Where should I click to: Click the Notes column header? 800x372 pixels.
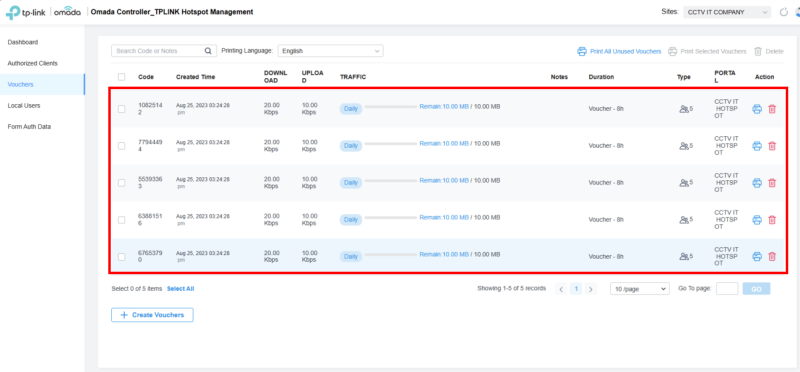pyautogui.click(x=559, y=77)
